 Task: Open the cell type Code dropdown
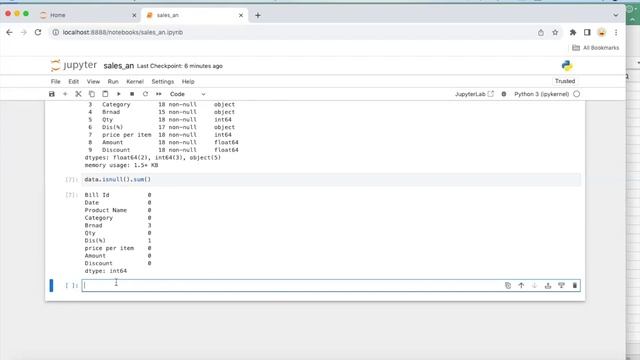tap(187, 94)
